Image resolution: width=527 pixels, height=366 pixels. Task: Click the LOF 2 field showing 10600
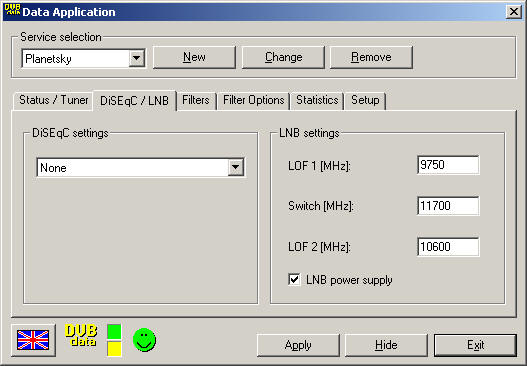tap(448, 247)
